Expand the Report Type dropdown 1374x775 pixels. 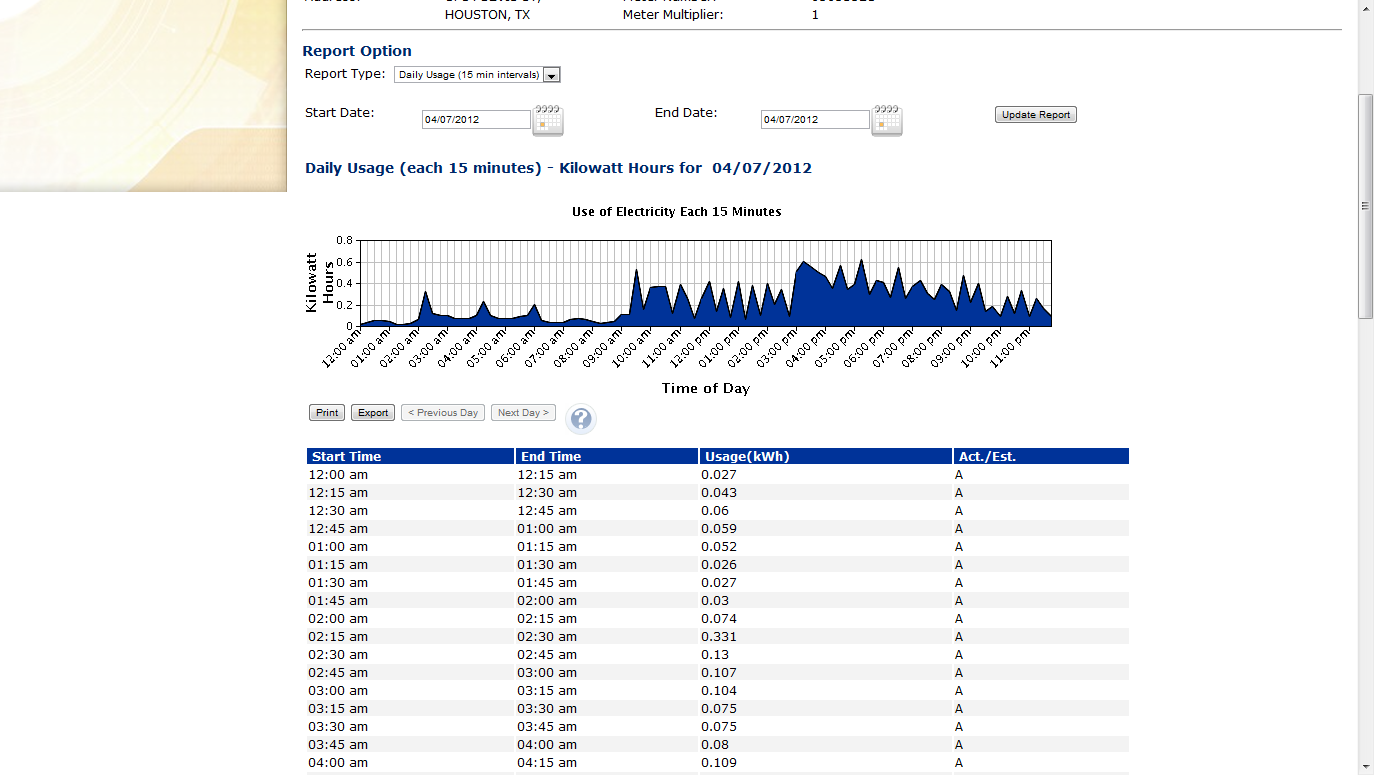[552, 75]
